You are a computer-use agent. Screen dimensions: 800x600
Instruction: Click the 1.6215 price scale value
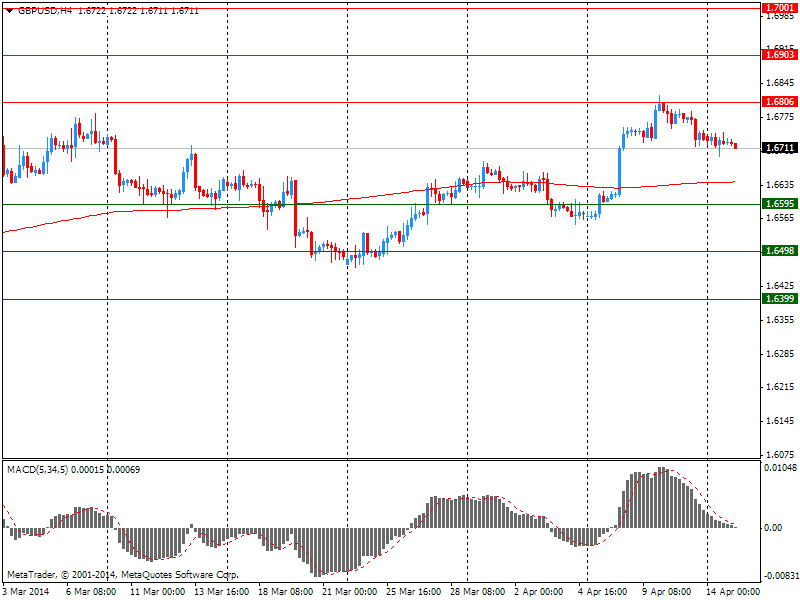(x=781, y=387)
